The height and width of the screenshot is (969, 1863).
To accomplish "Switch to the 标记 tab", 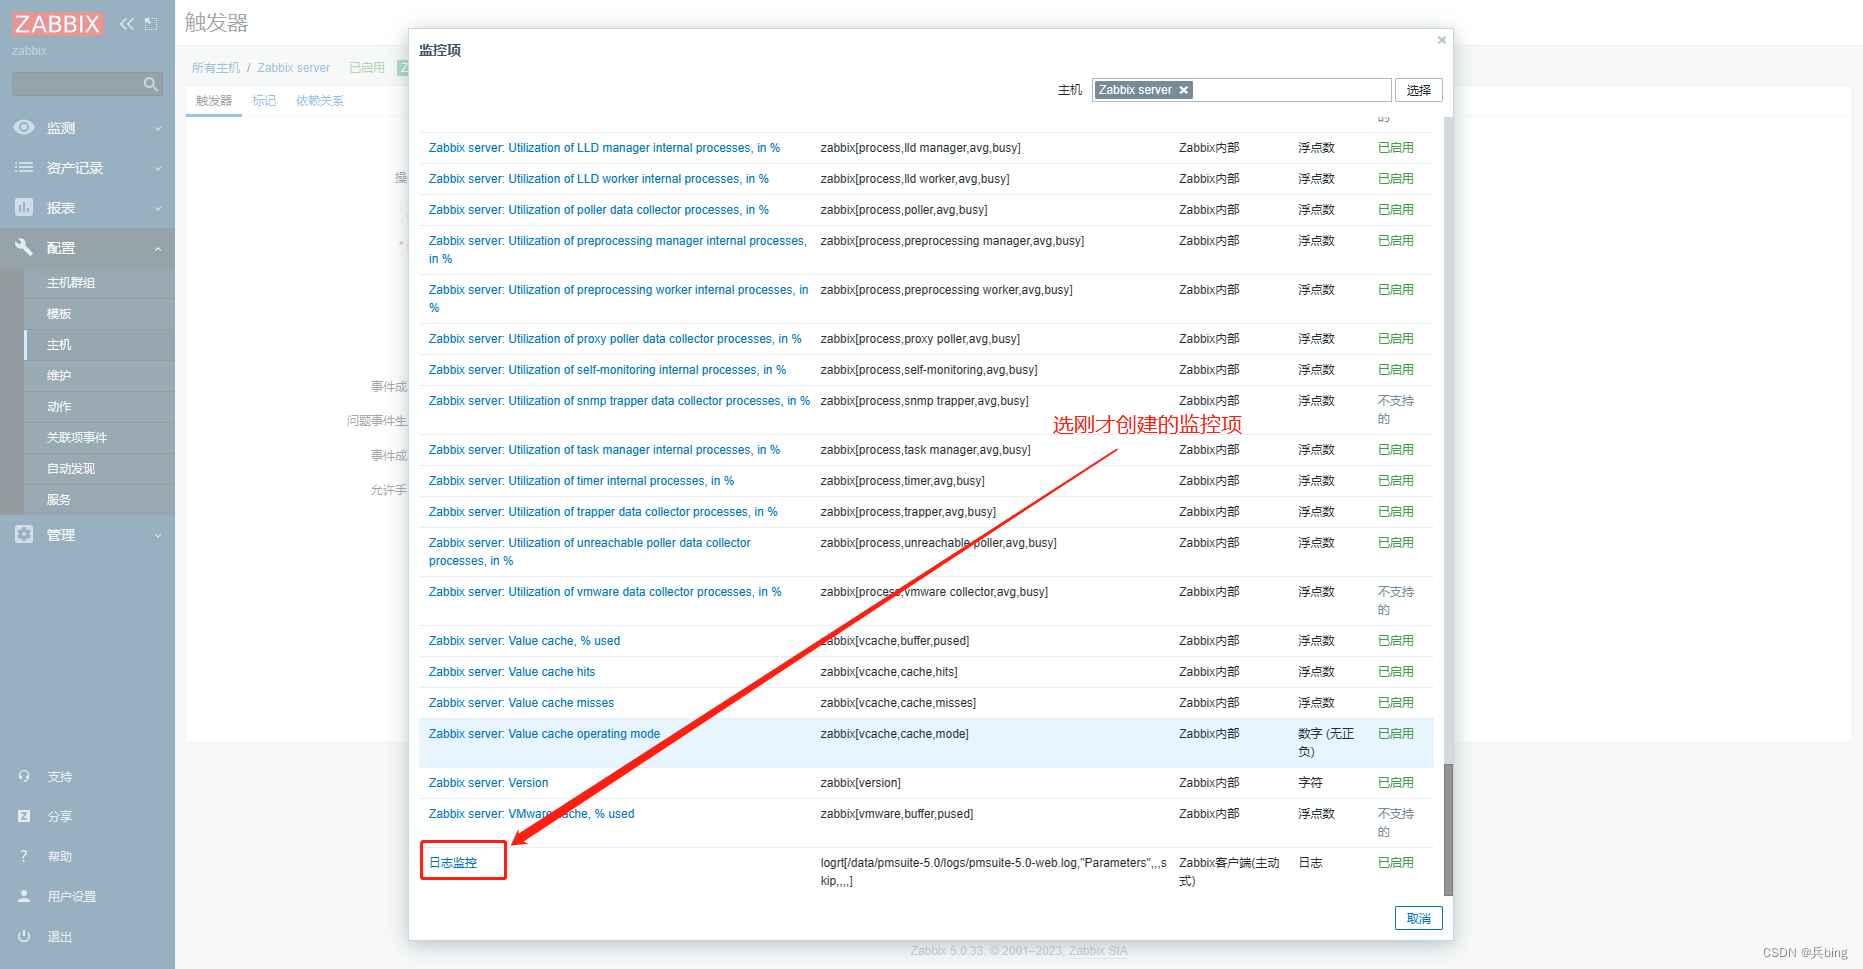I will [264, 101].
